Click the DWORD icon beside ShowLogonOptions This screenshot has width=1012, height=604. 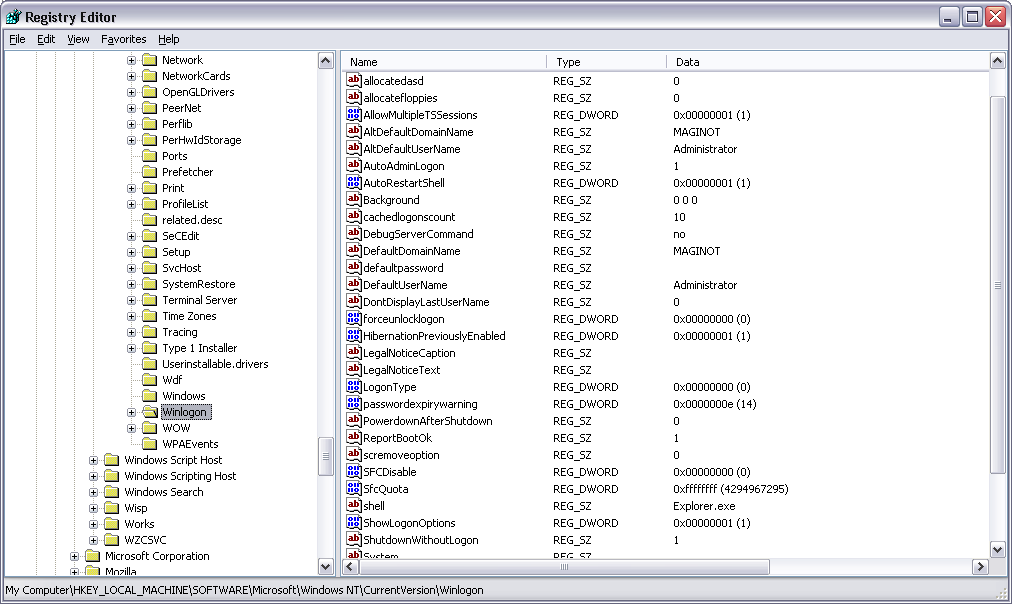[354, 522]
